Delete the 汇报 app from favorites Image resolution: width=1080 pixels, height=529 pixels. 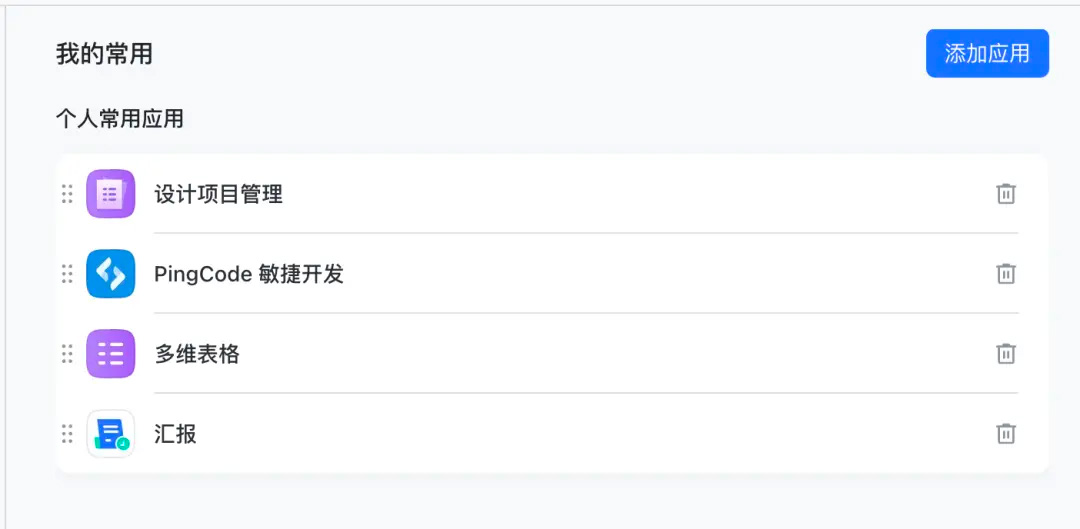(1006, 433)
